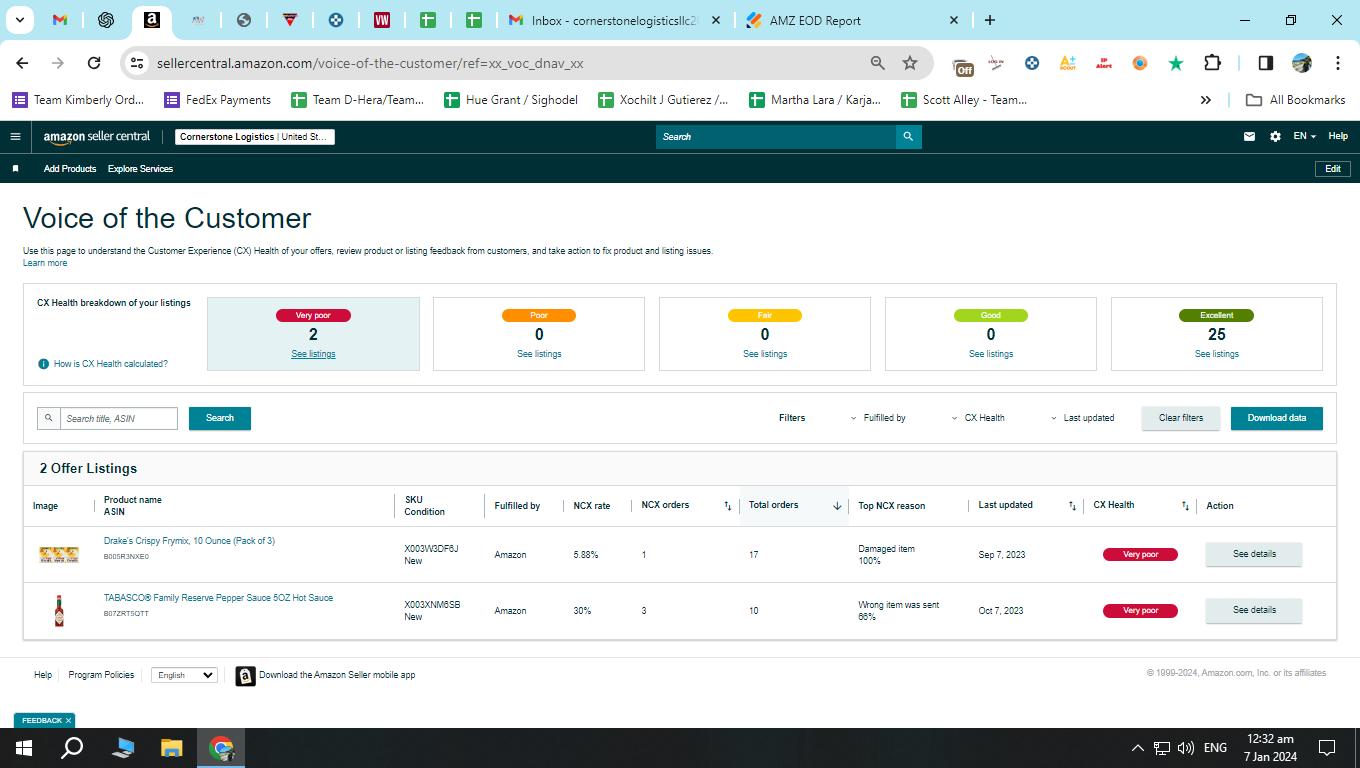The image size is (1360, 768).
Task: Click the teal Search button
Action: (220, 418)
